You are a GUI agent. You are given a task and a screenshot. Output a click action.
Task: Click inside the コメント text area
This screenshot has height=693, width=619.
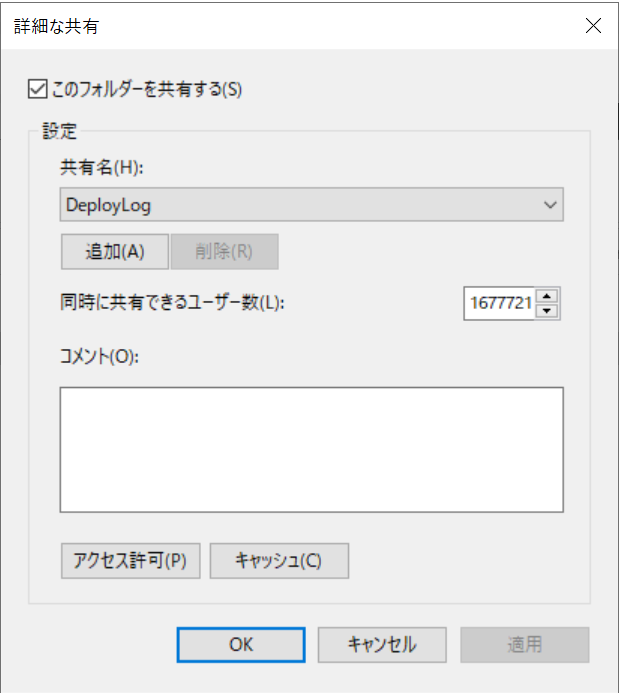311,449
